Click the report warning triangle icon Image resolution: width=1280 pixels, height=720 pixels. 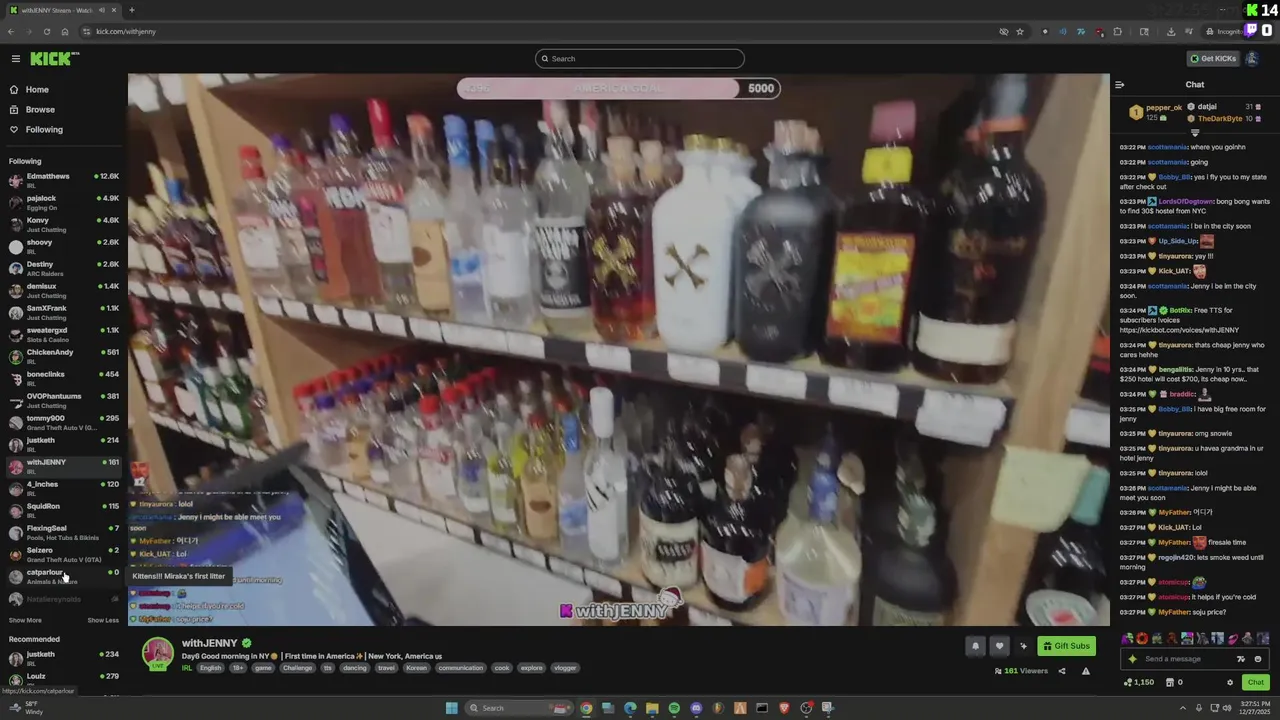pos(1086,671)
